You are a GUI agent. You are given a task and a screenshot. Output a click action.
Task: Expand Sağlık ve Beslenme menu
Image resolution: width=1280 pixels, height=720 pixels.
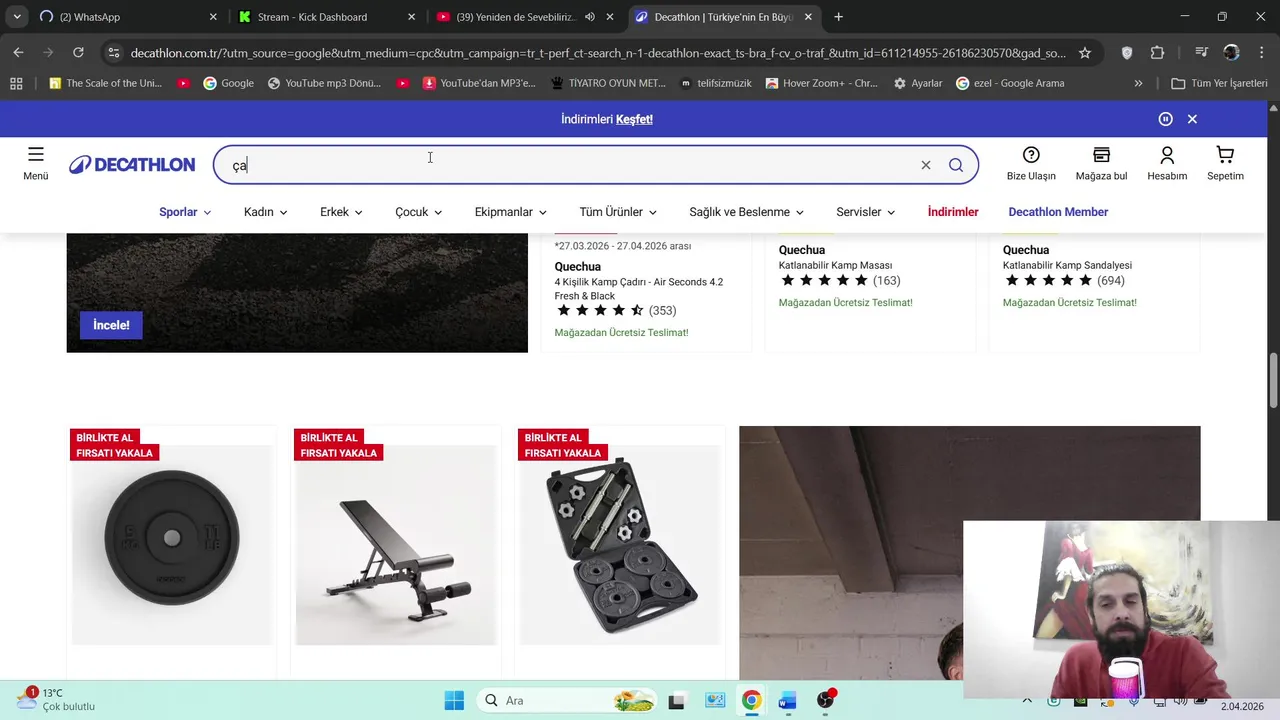click(x=746, y=212)
